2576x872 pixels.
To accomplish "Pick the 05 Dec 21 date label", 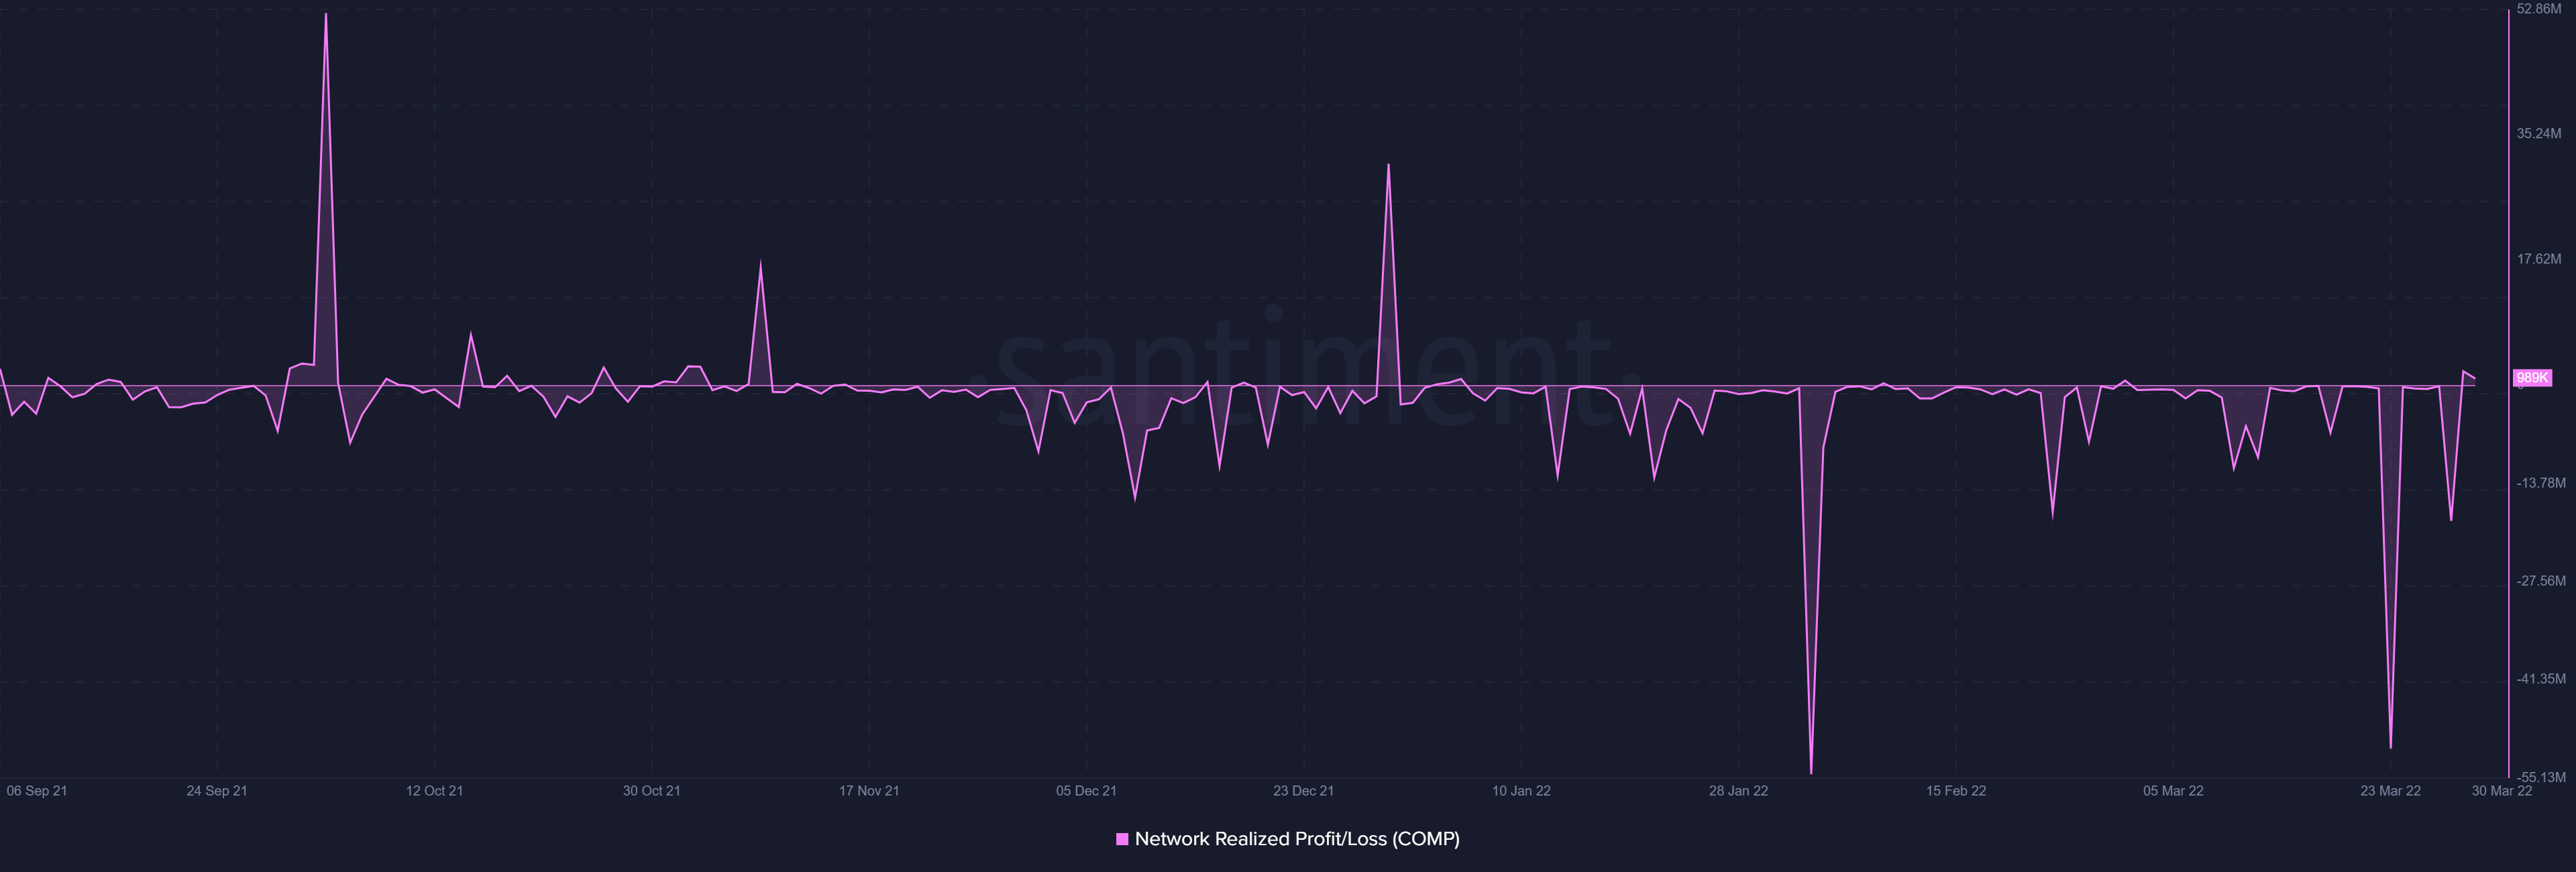I will pos(1086,791).
